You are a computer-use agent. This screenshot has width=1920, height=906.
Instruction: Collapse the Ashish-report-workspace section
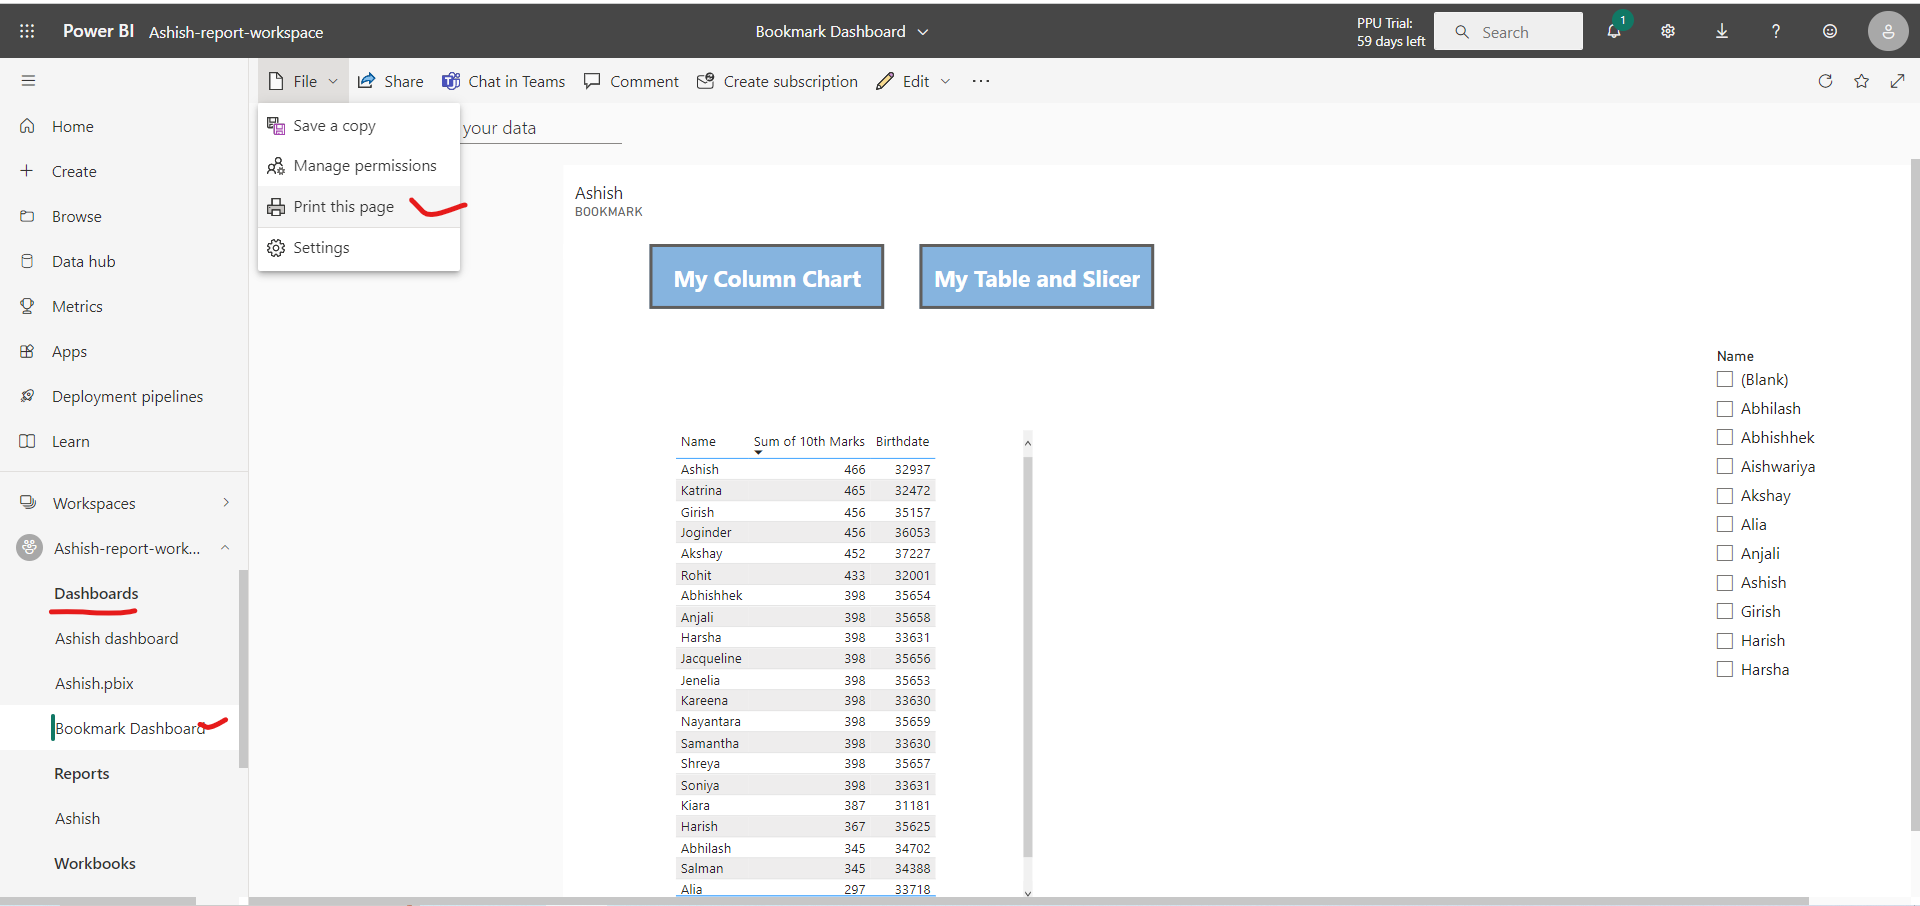click(x=225, y=547)
